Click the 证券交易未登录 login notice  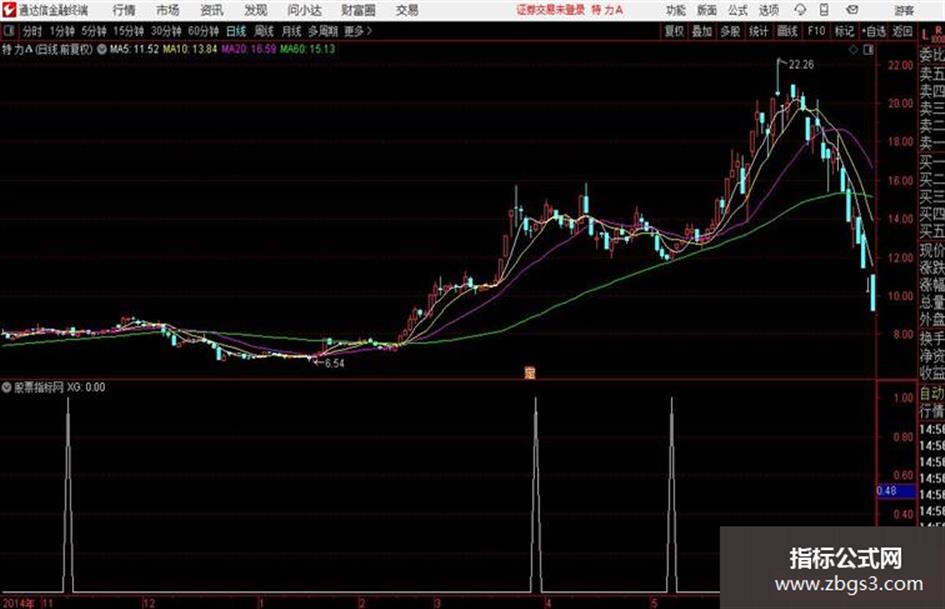tap(550, 10)
